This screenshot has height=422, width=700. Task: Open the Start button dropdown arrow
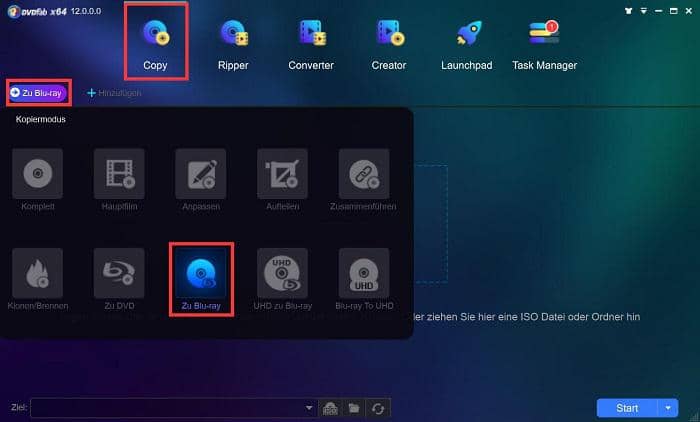[668, 408]
